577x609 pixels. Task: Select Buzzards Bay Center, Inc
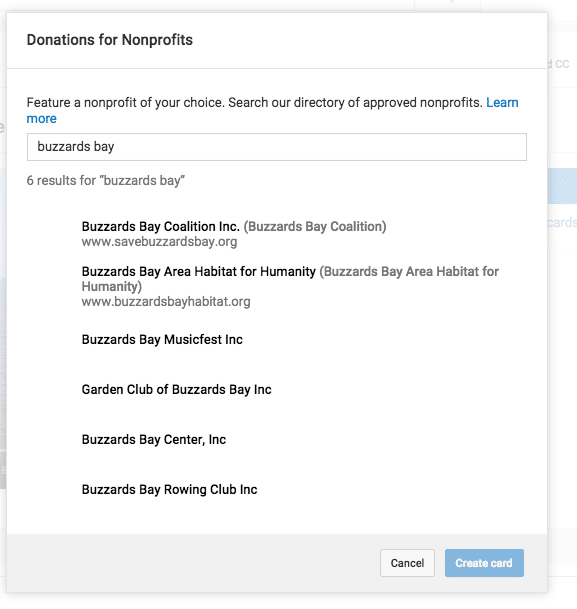point(154,440)
